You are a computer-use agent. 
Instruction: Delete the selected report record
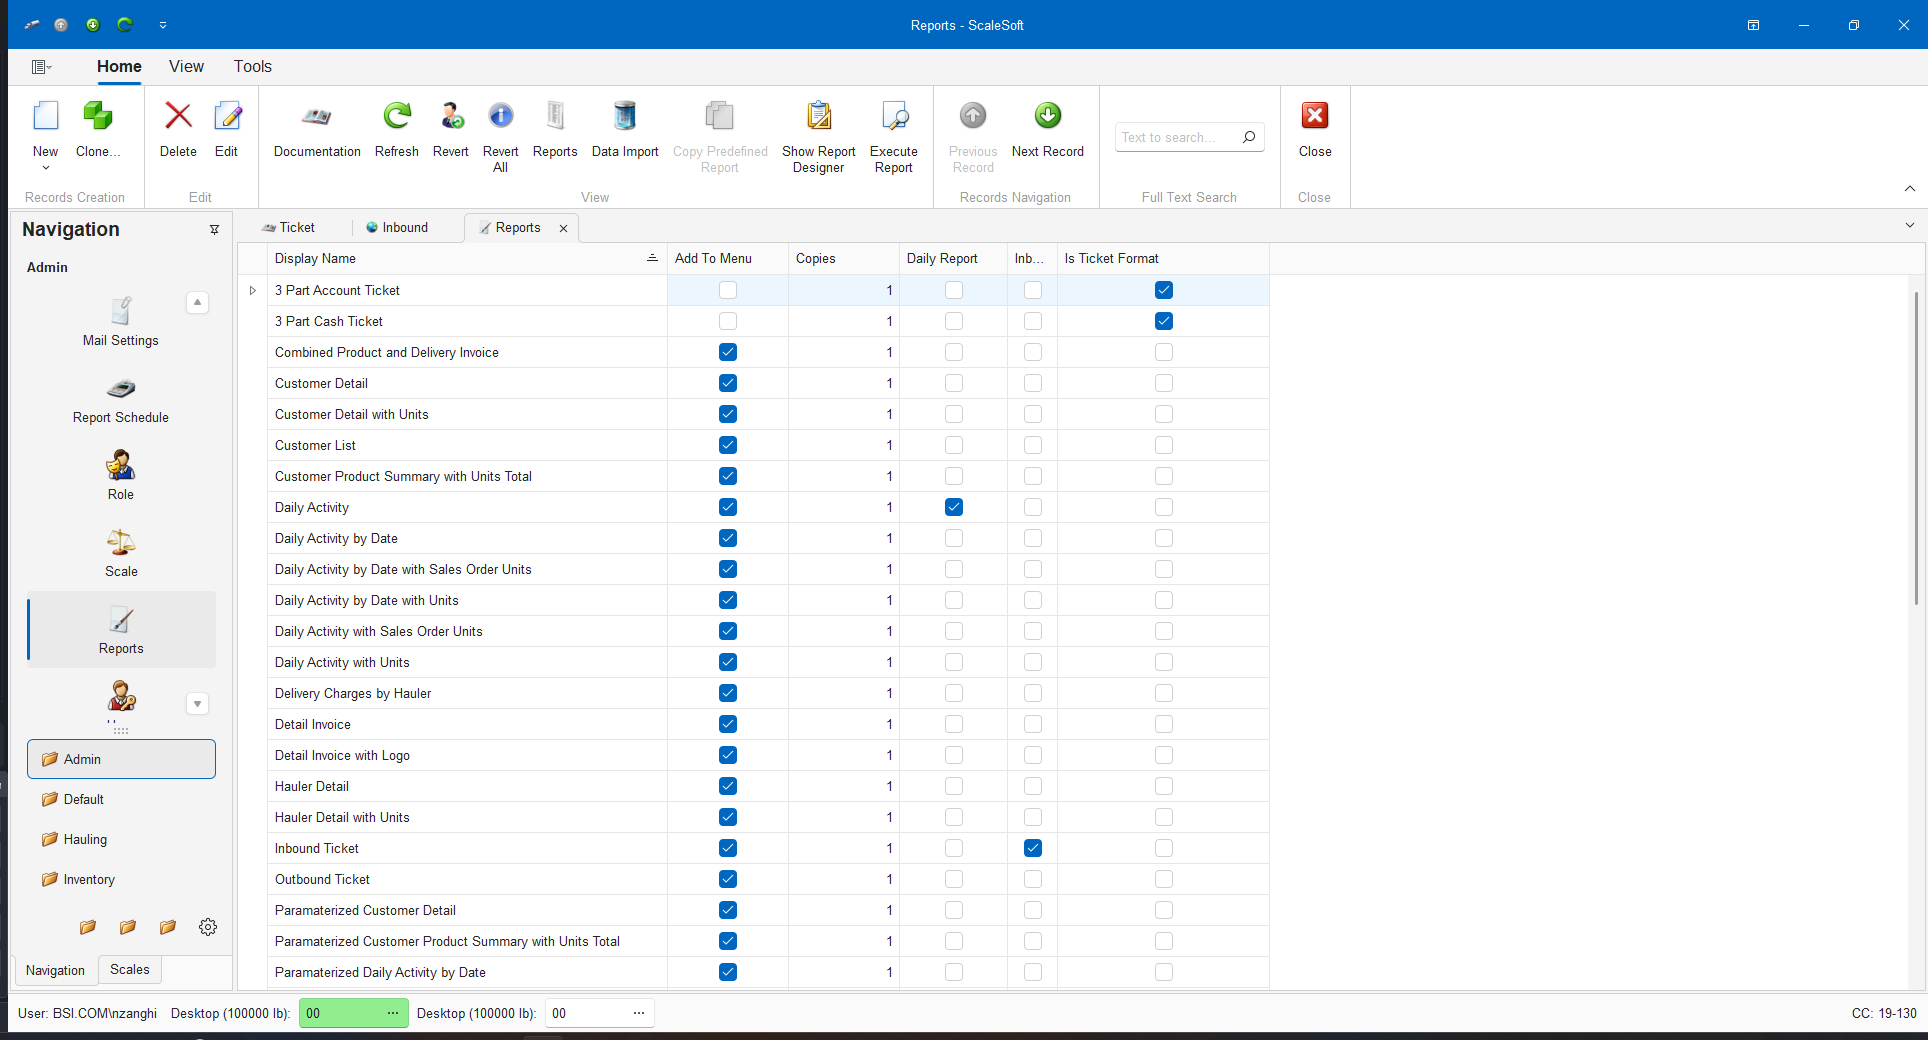[x=178, y=130]
